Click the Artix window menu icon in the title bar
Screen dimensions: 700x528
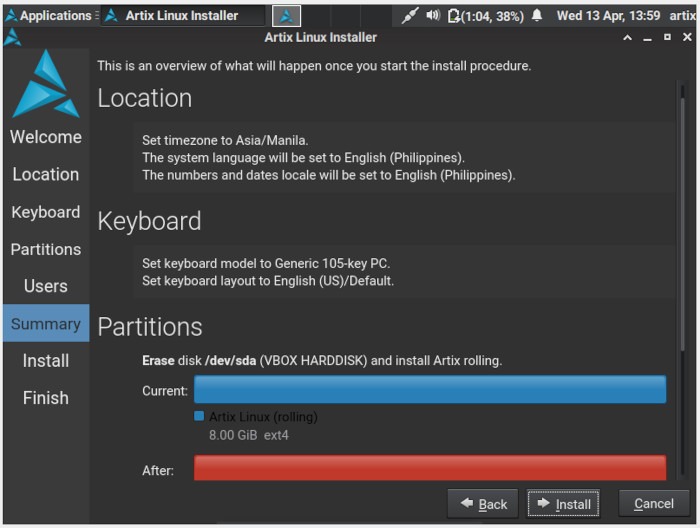coord(12,37)
